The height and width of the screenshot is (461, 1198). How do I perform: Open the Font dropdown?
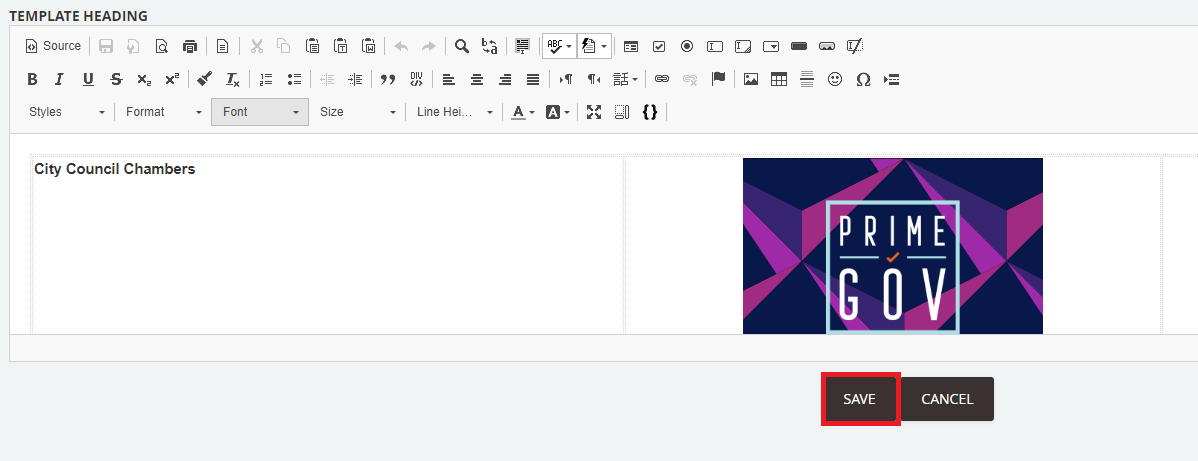[260, 112]
